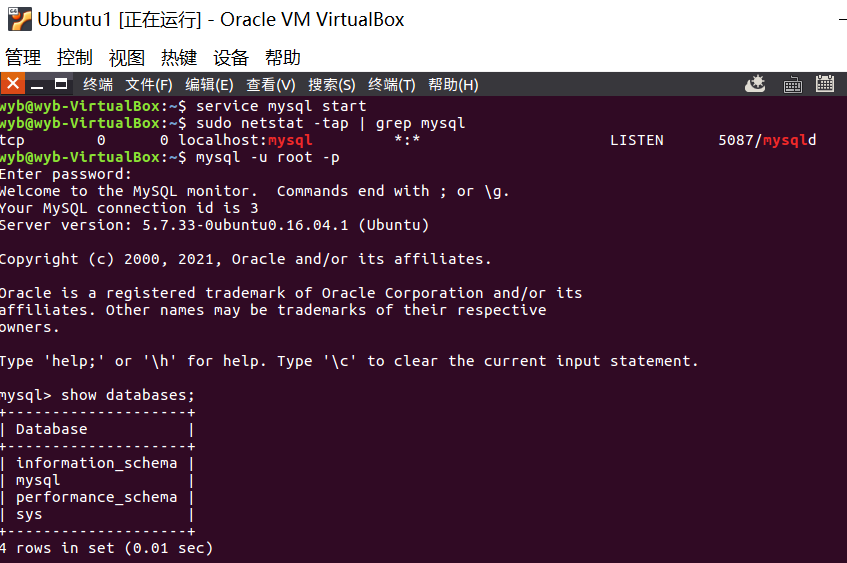847x563 pixels.
Task: Open the 搜索(S) search menu
Action: 332,85
